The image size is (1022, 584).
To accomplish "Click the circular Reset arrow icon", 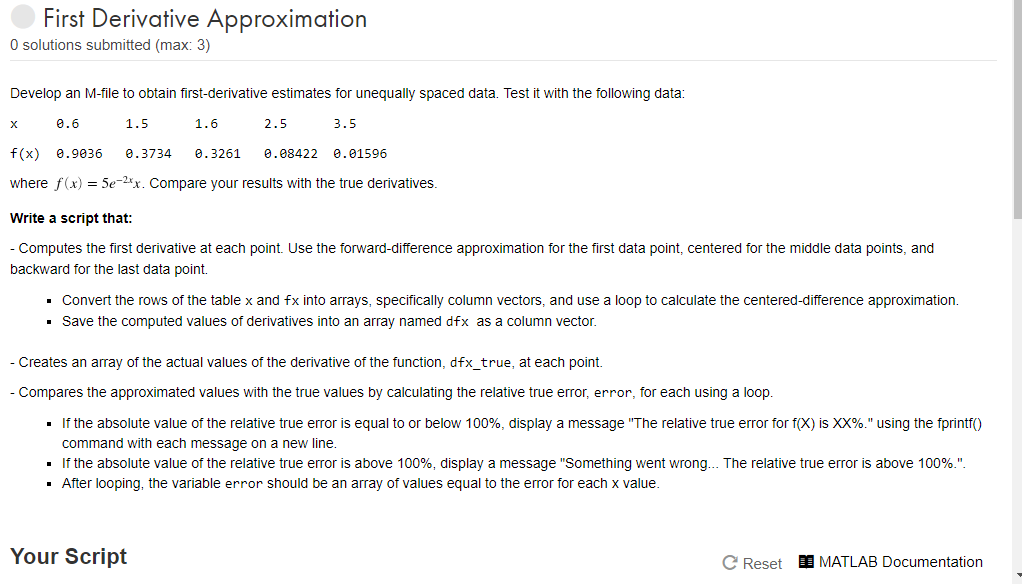I will tap(731, 563).
